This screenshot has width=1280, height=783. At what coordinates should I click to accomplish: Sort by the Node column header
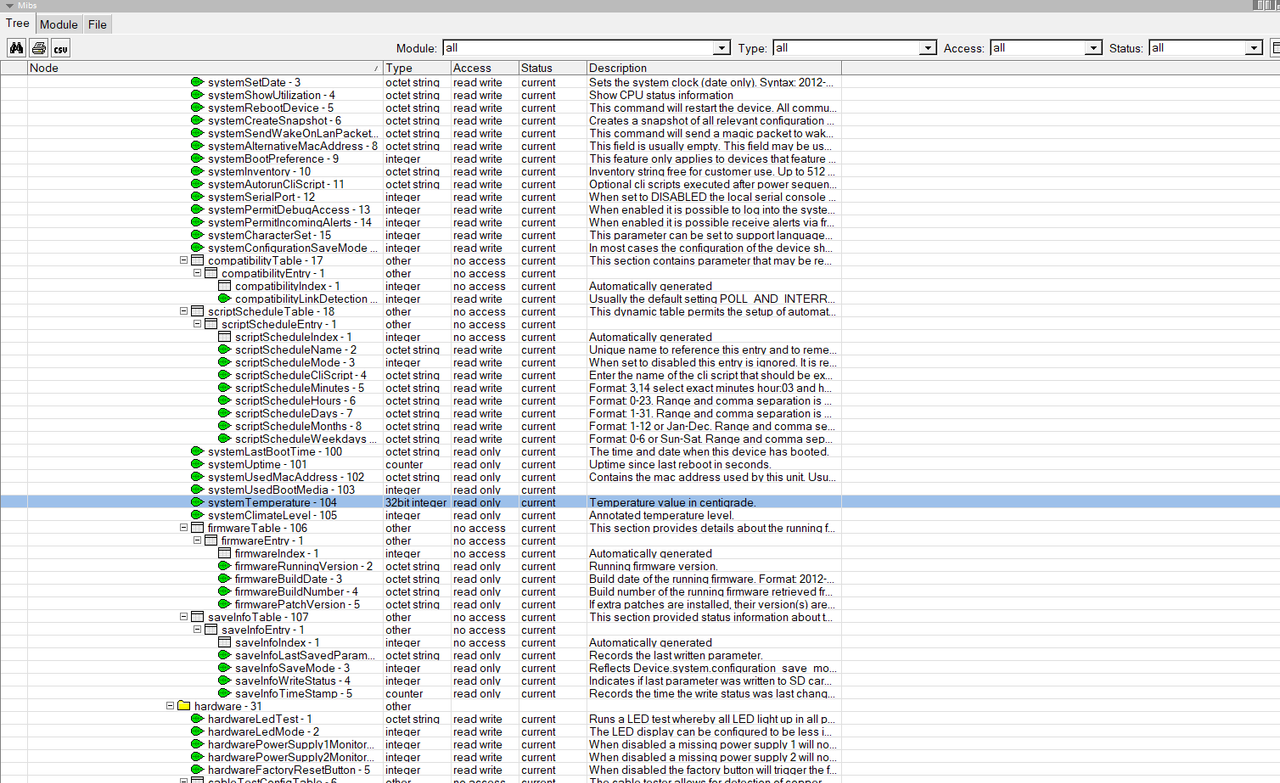[x=205, y=68]
